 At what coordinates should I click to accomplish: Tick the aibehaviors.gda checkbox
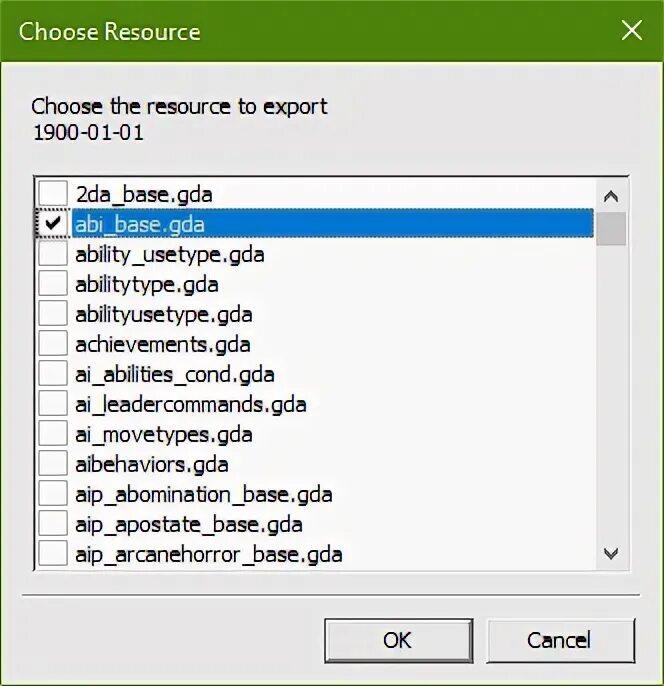[53, 464]
